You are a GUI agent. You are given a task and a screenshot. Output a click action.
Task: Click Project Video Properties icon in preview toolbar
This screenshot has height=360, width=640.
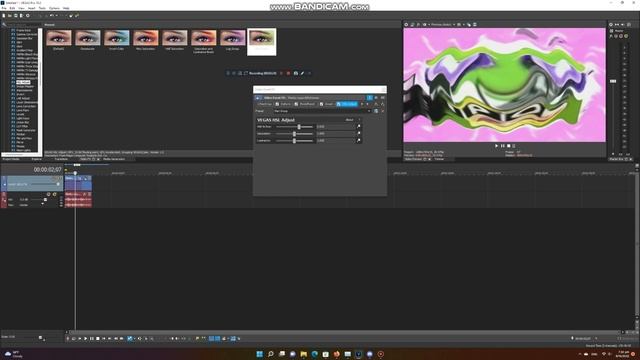tap(406, 24)
